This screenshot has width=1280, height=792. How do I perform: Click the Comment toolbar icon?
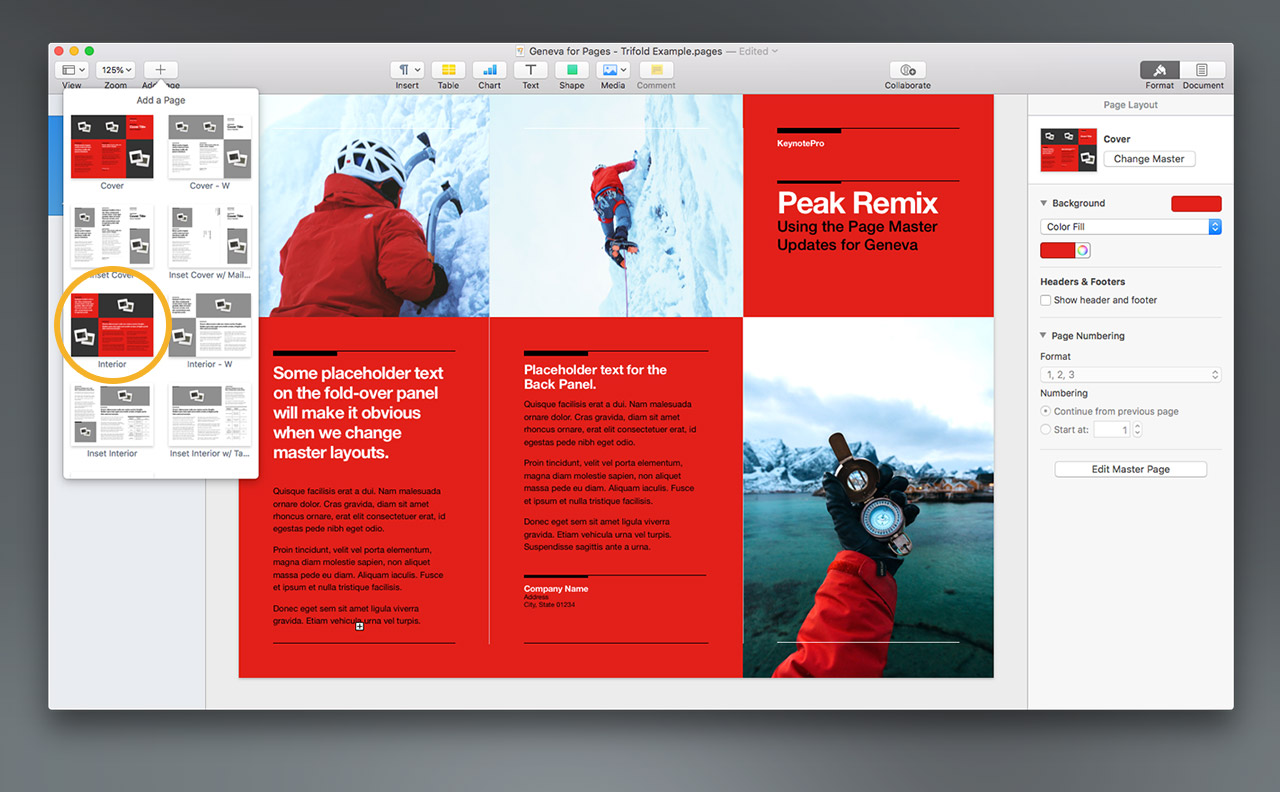tap(656, 70)
